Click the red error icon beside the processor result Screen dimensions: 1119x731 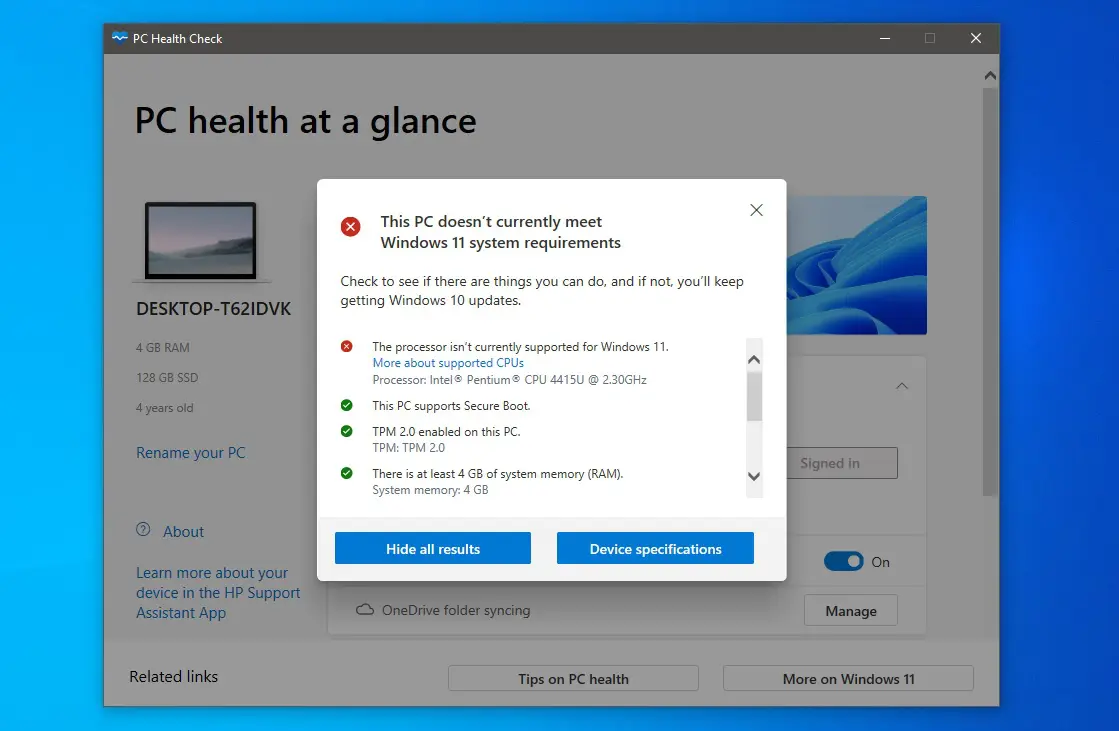click(346, 346)
